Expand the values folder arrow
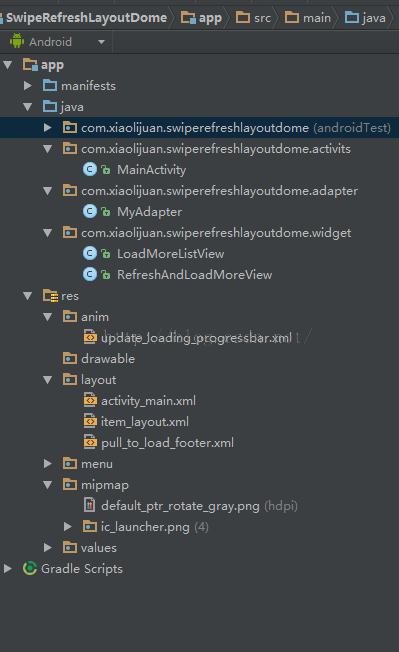This screenshot has width=399, height=652. click(48, 548)
